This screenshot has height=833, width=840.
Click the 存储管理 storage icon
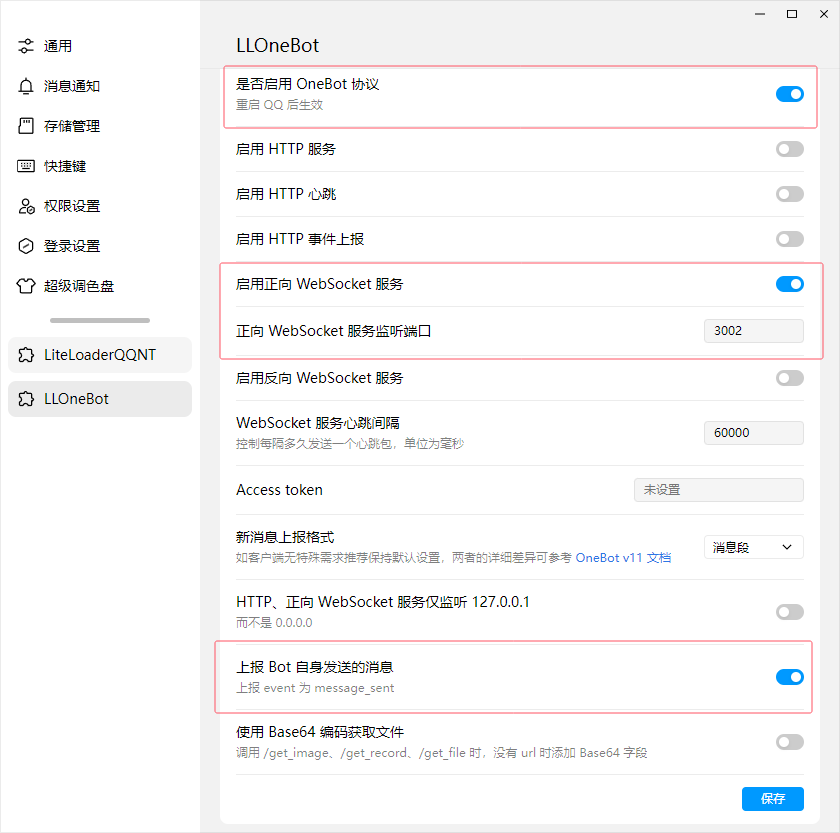click(26, 126)
